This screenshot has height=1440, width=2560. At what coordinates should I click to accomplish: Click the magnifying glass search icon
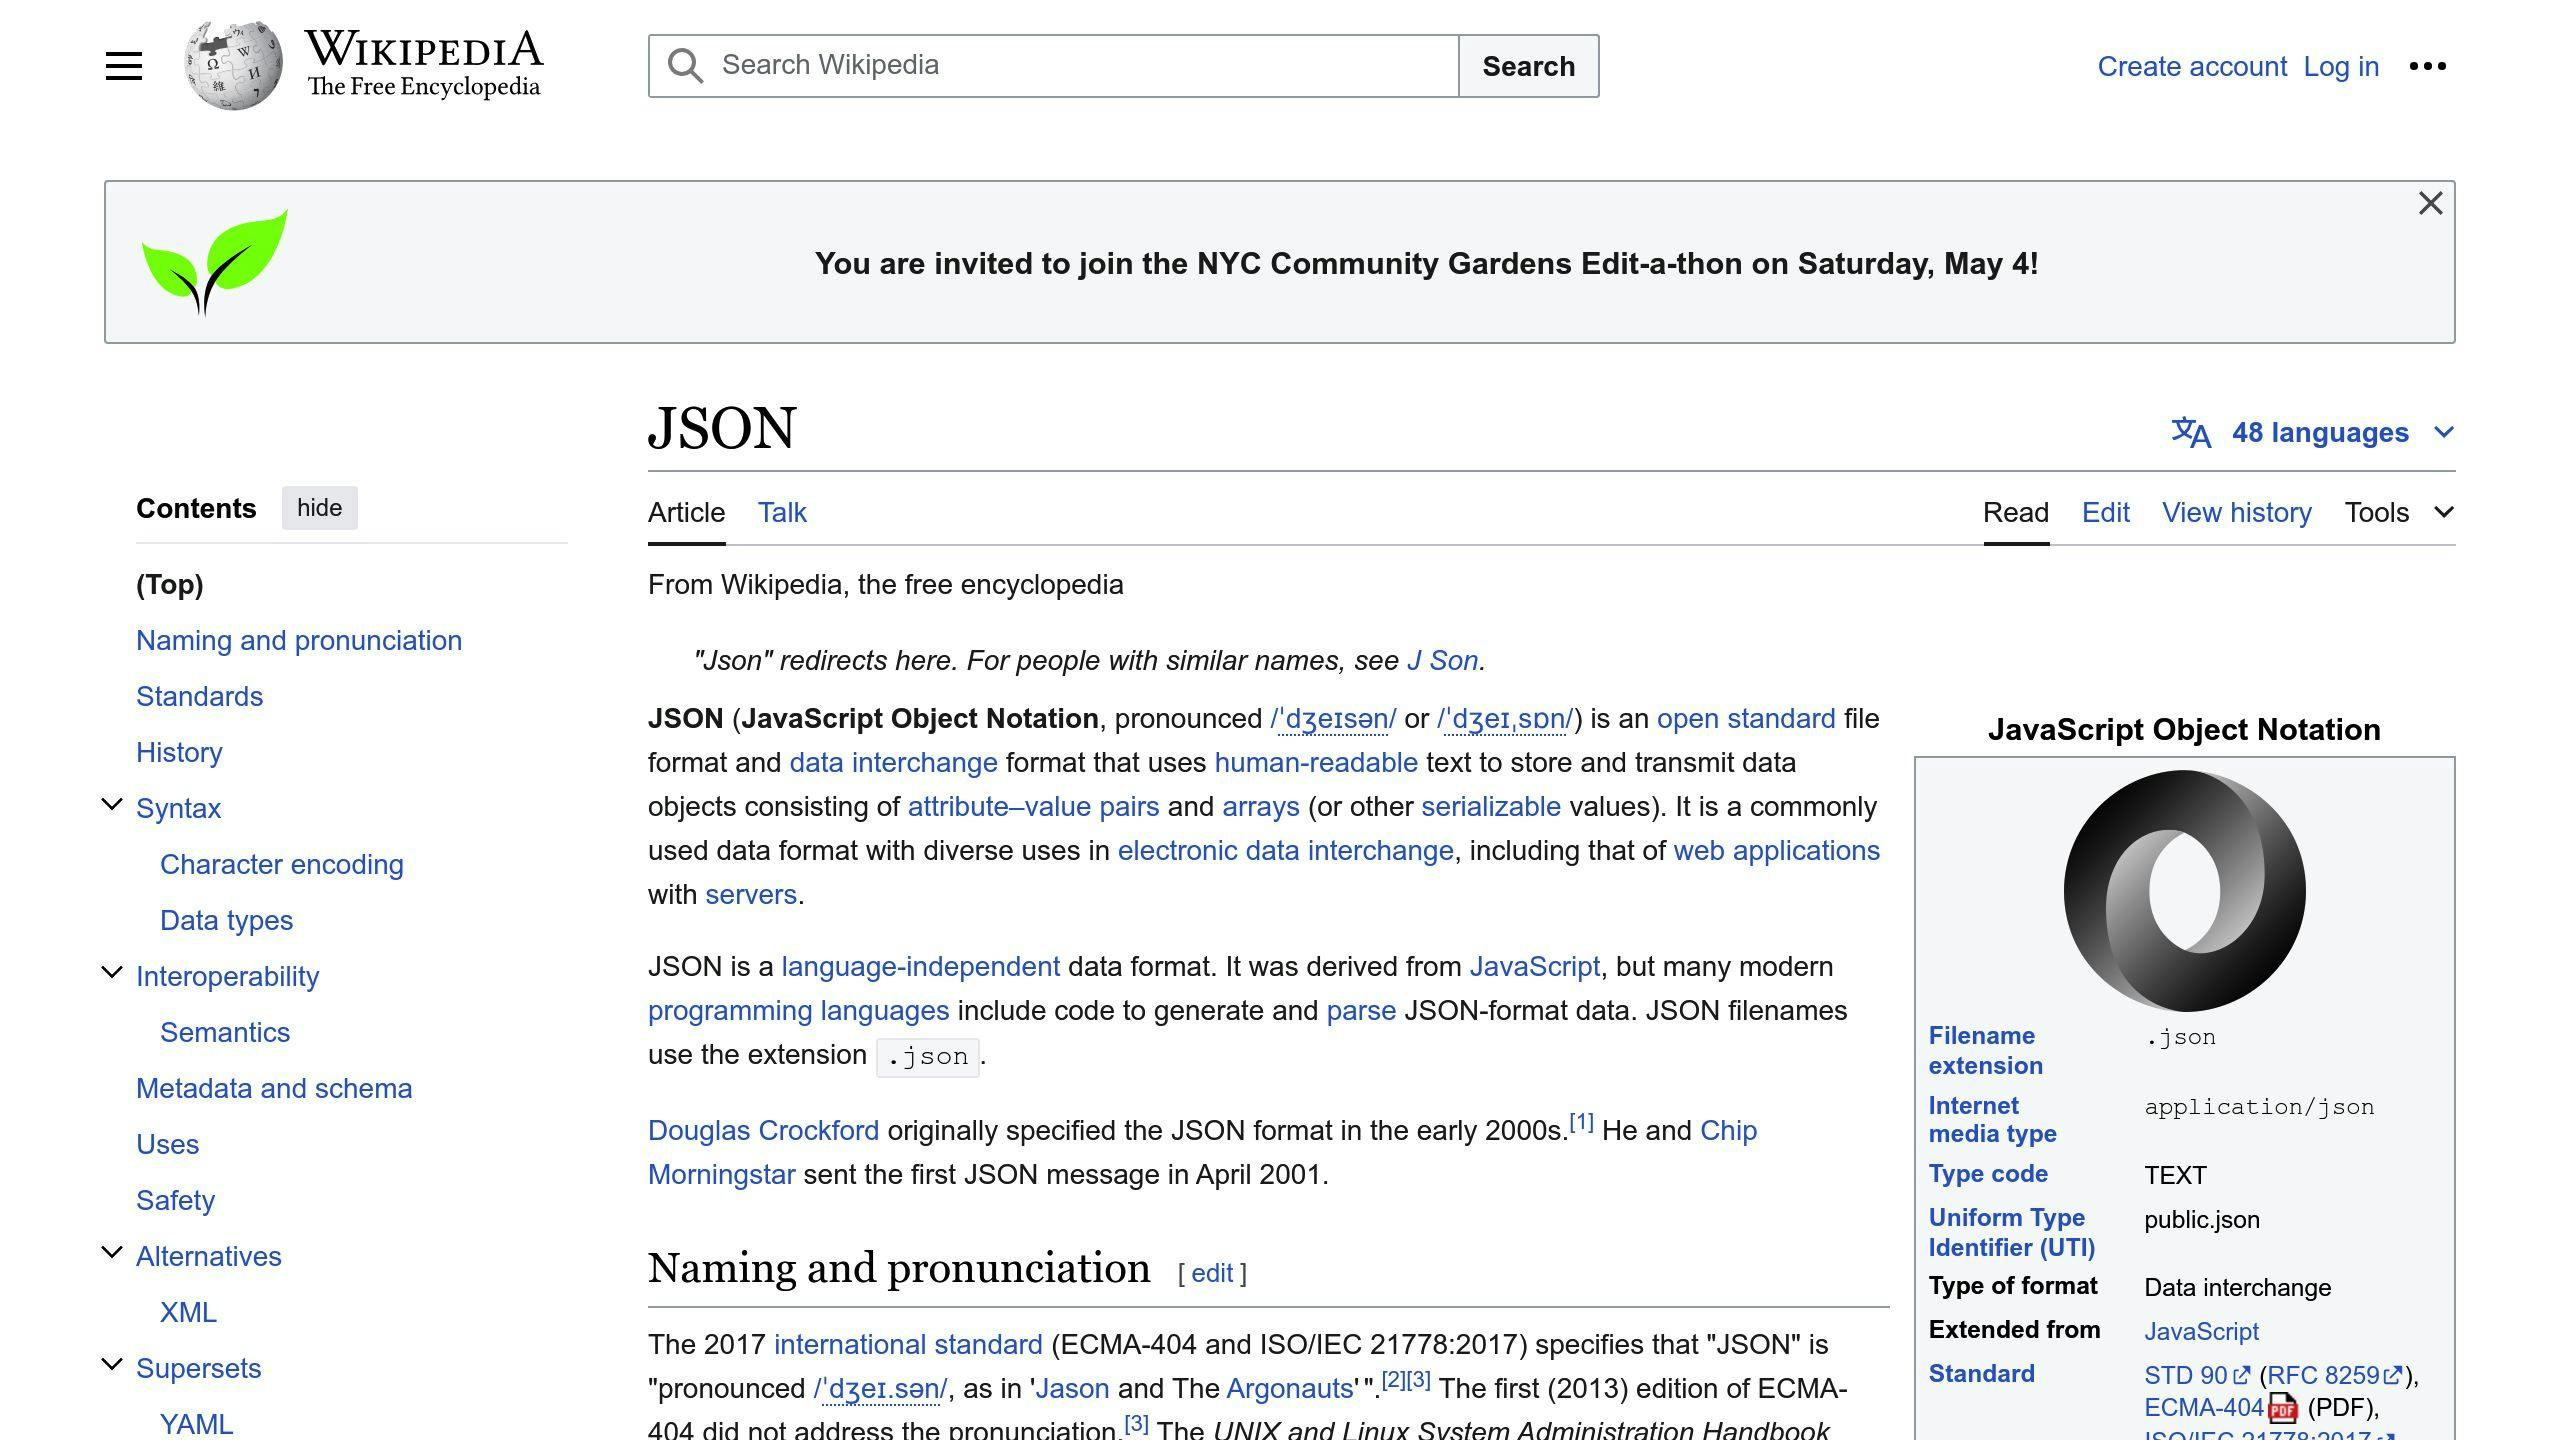coord(684,65)
